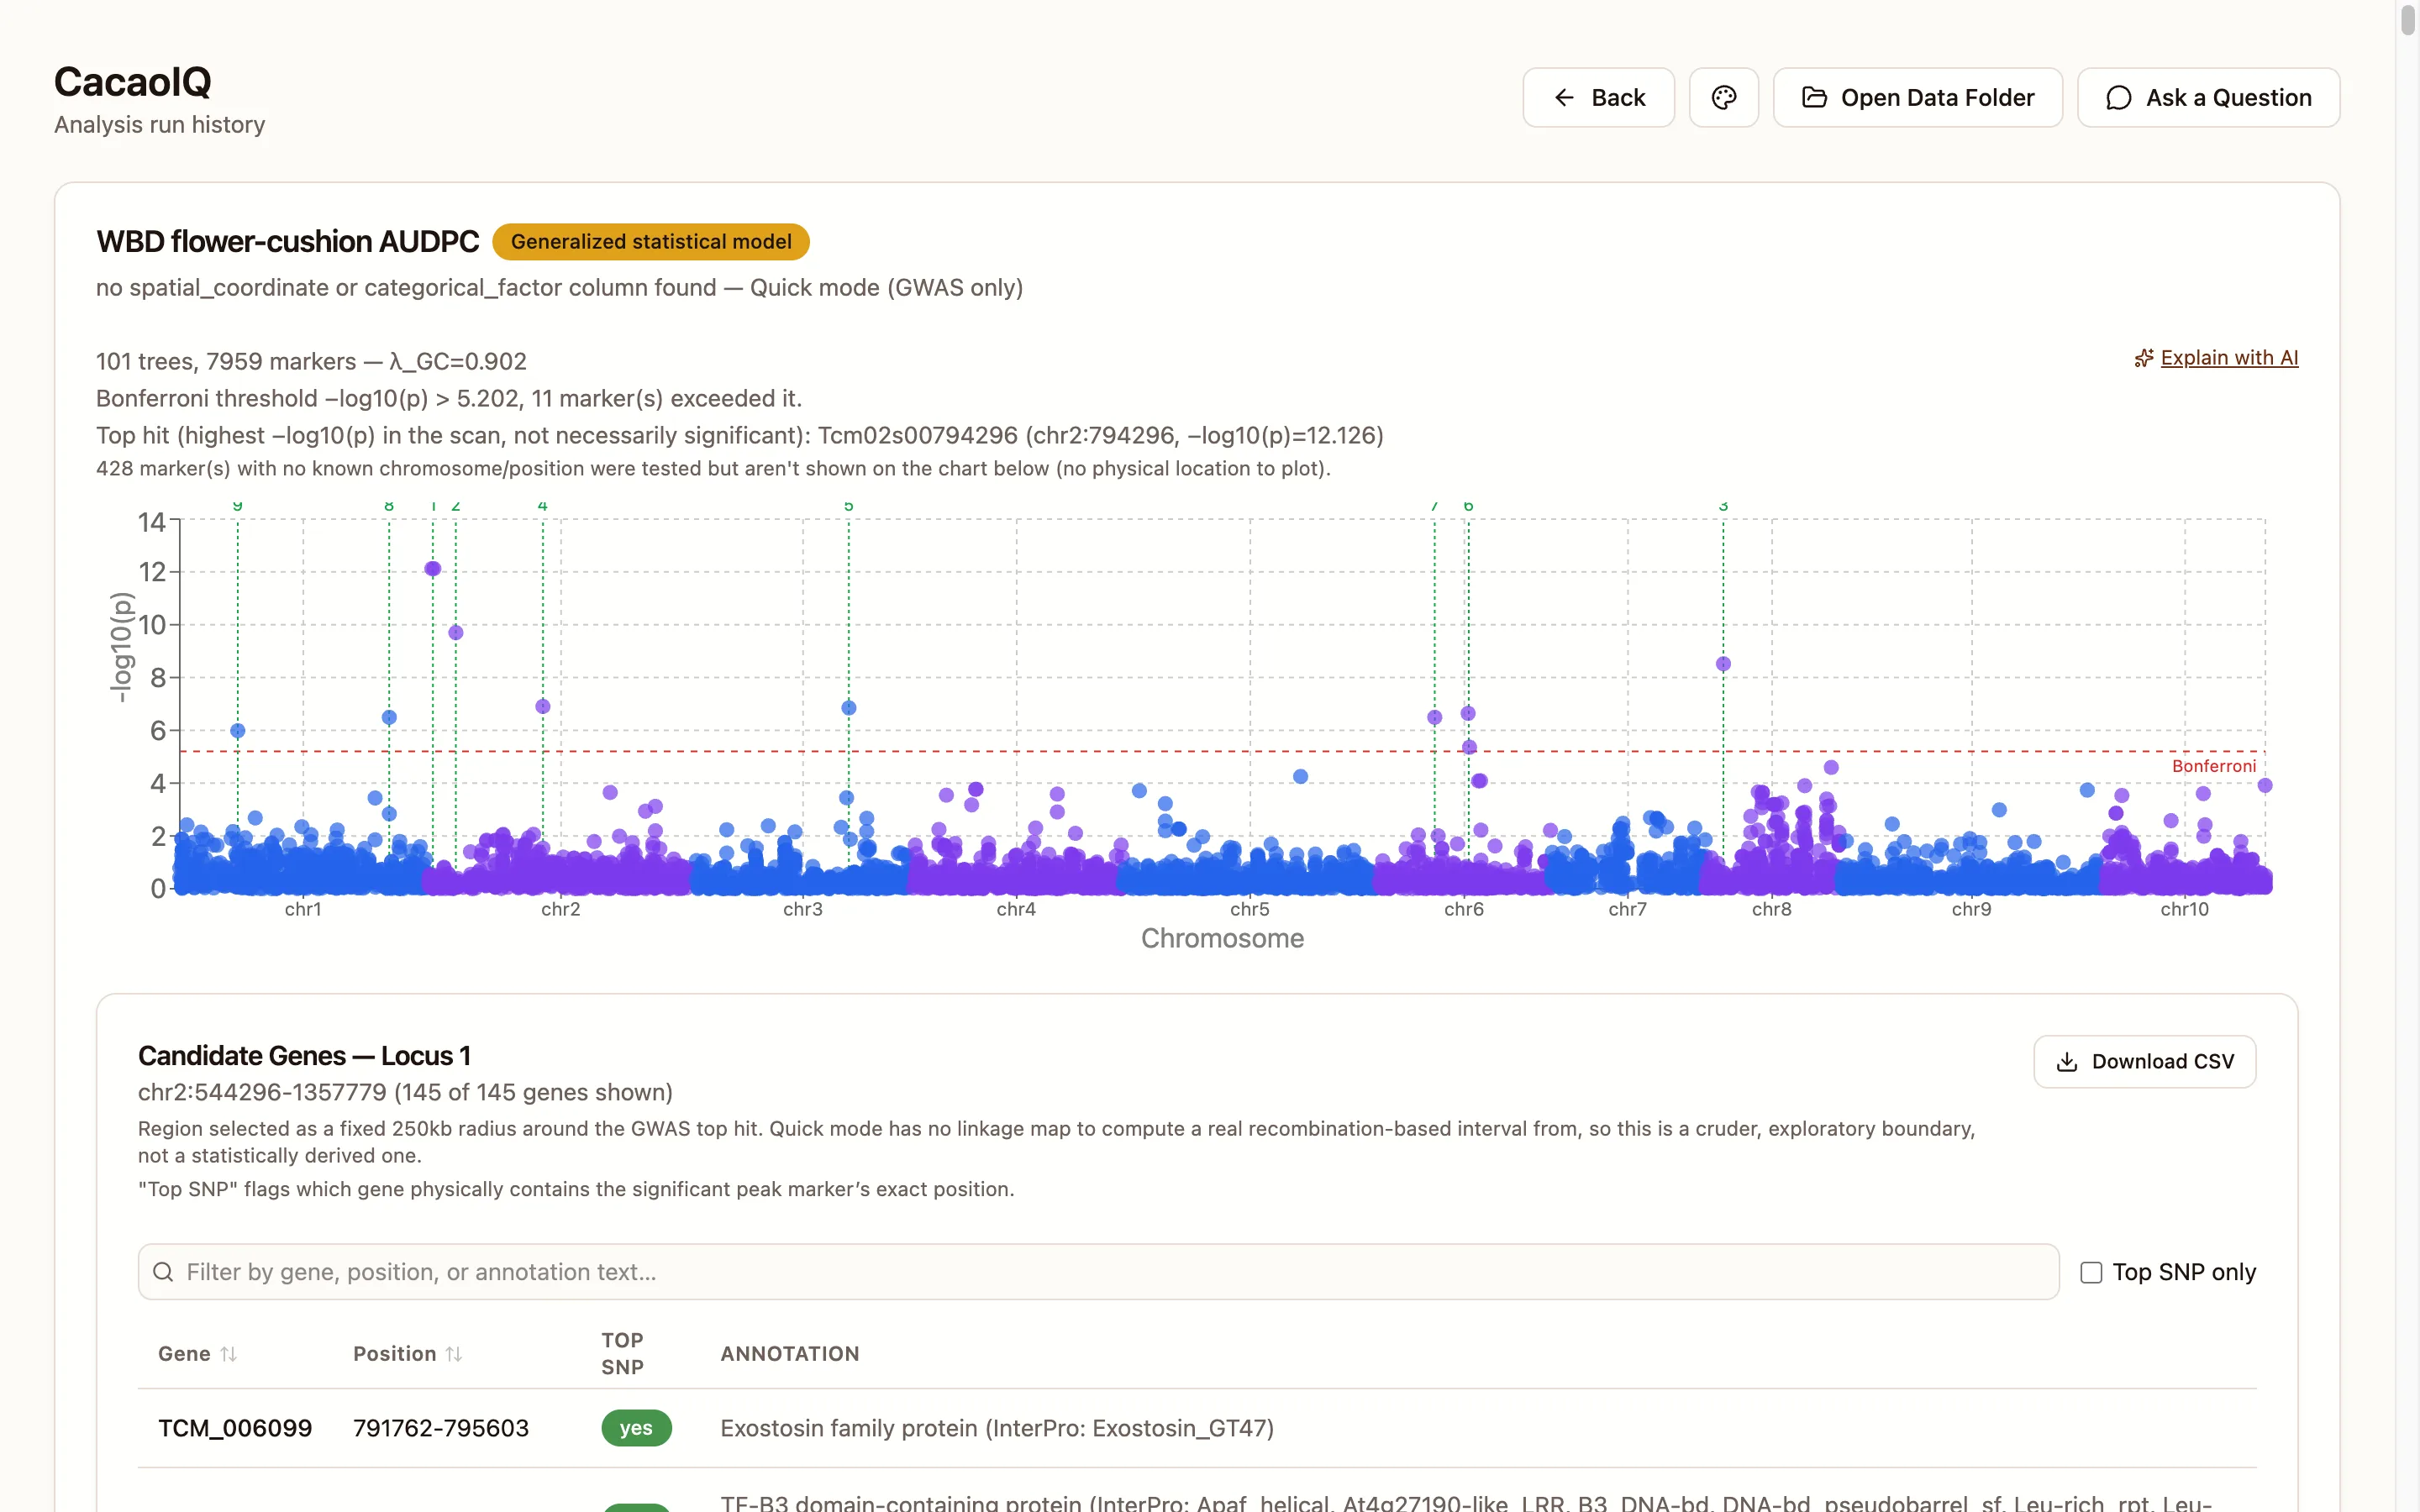Download CSV of candidate genes
The width and height of the screenshot is (2420, 1512).
coord(2144,1061)
